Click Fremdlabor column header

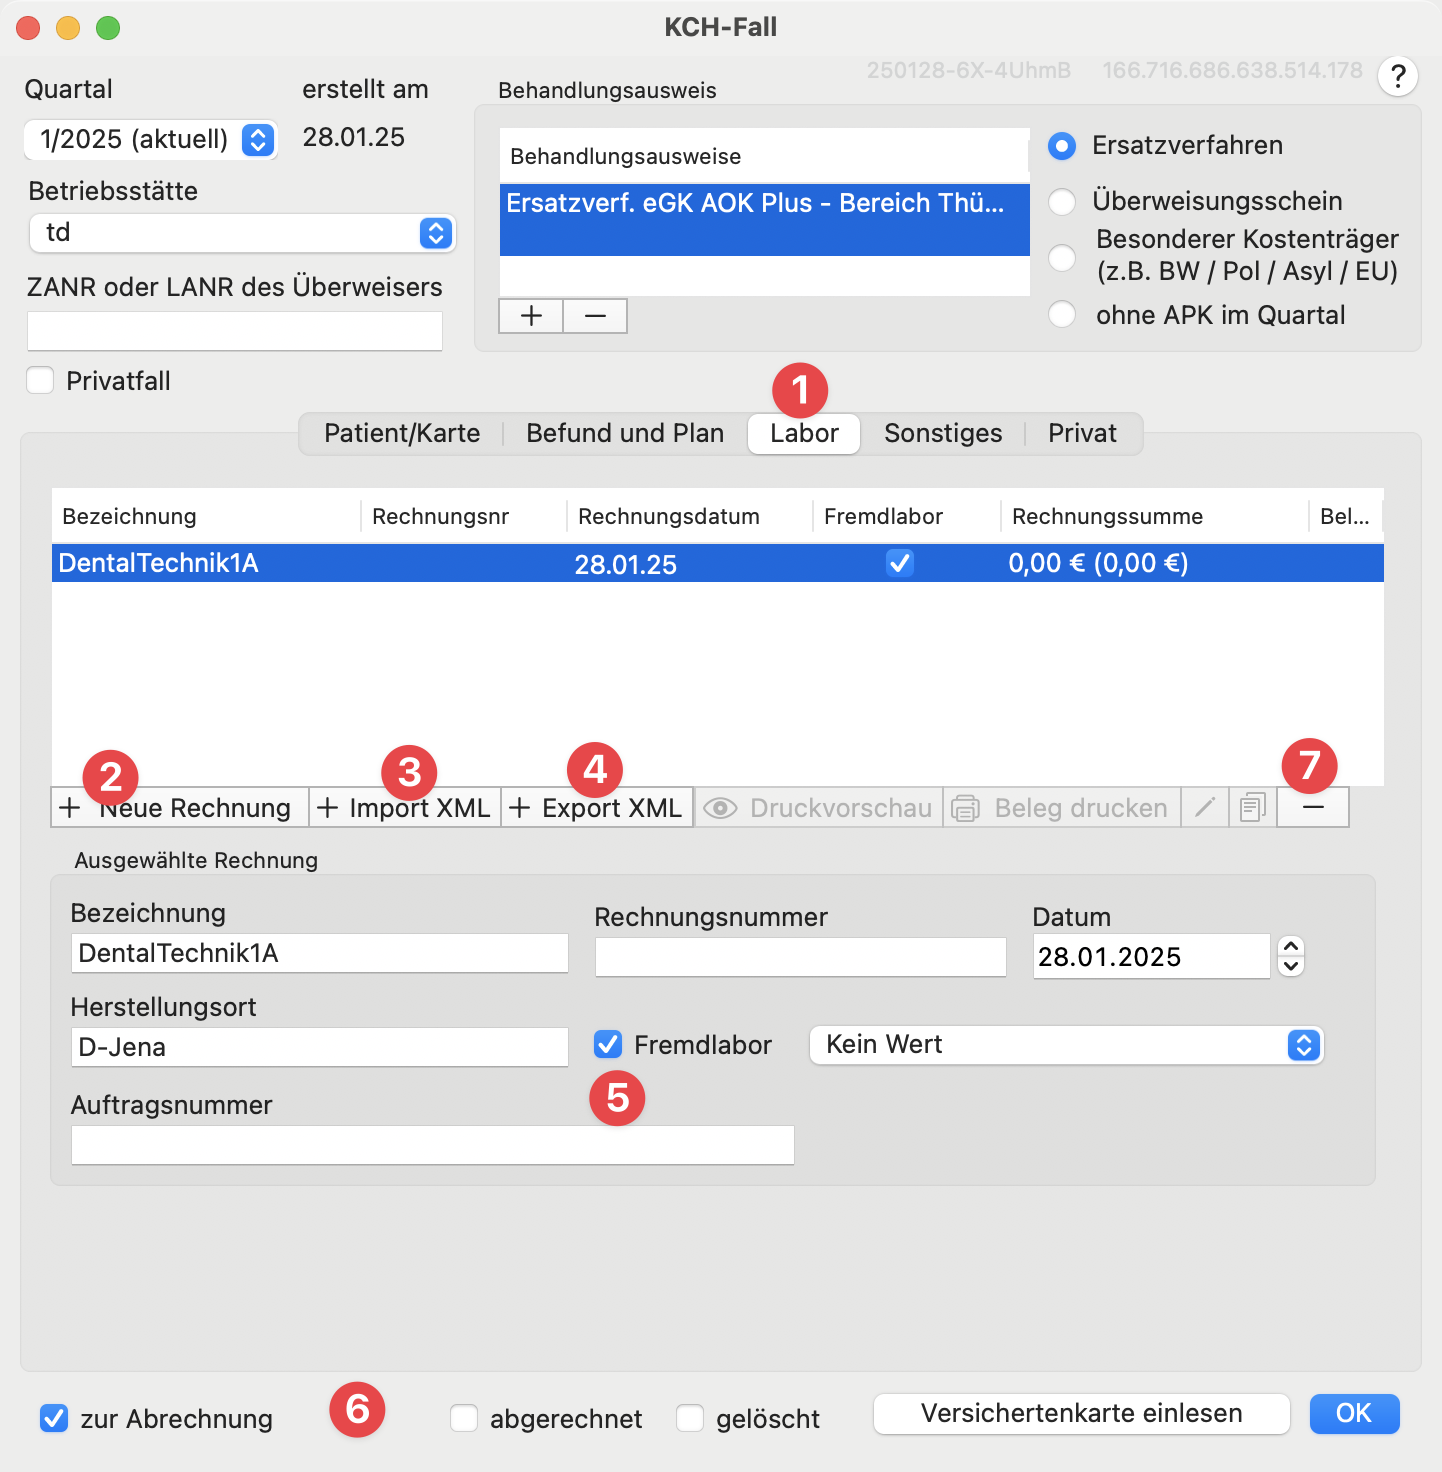(907, 517)
